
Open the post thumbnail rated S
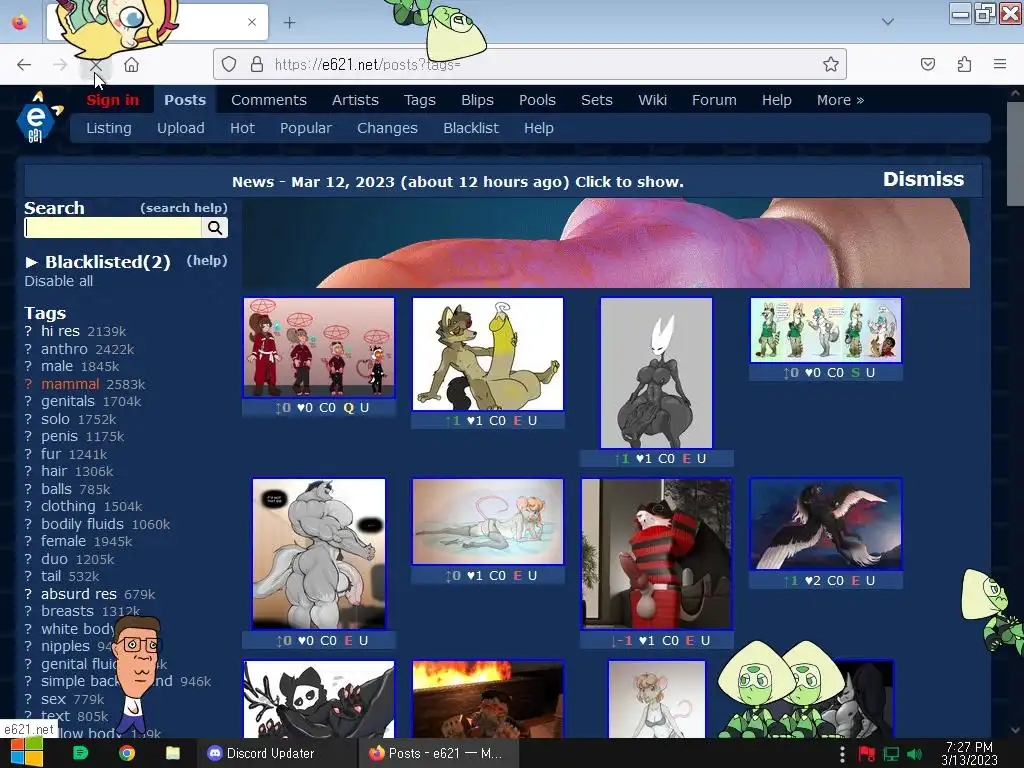click(x=826, y=330)
